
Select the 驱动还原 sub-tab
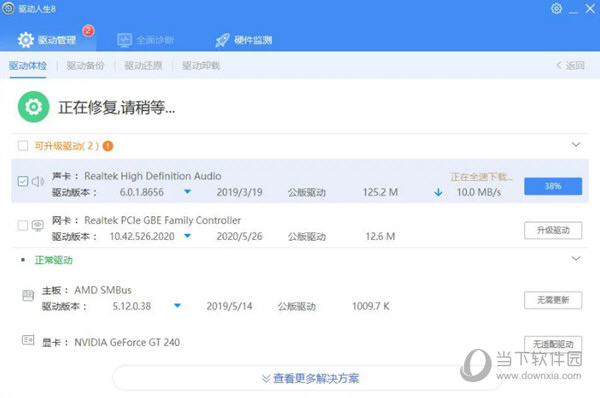point(143,65)
